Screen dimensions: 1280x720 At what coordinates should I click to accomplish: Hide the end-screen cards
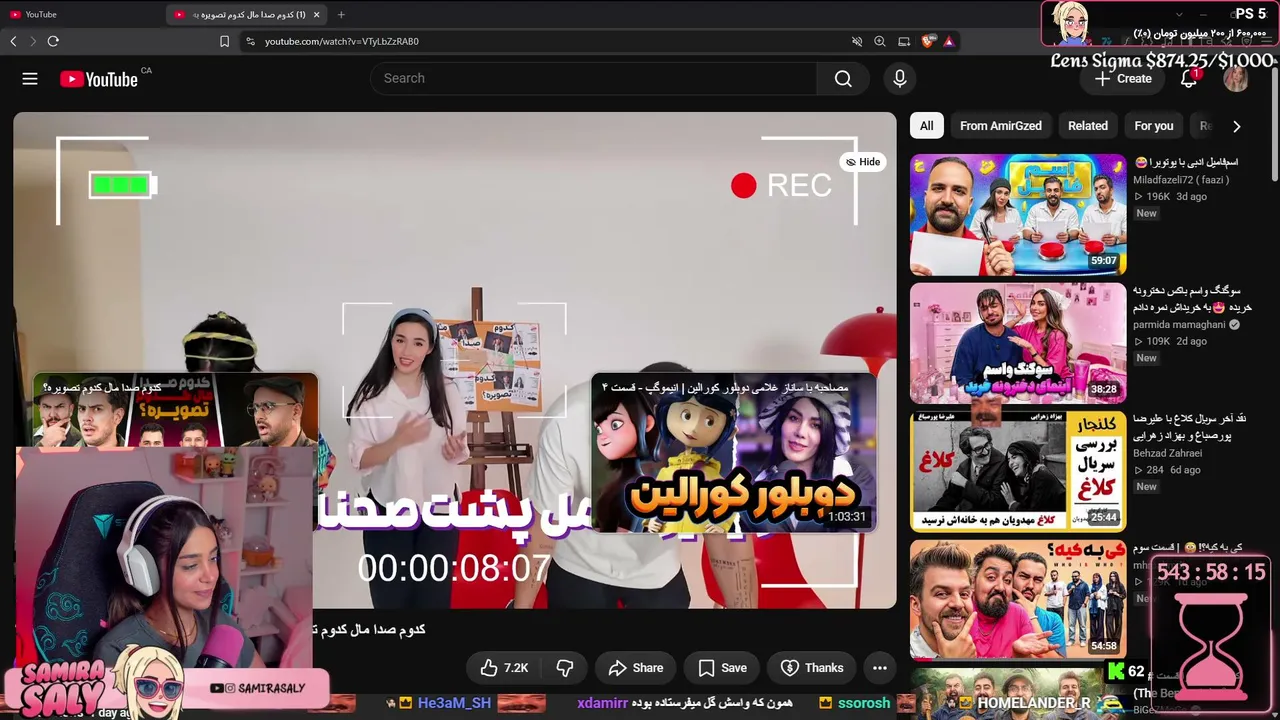863,162
